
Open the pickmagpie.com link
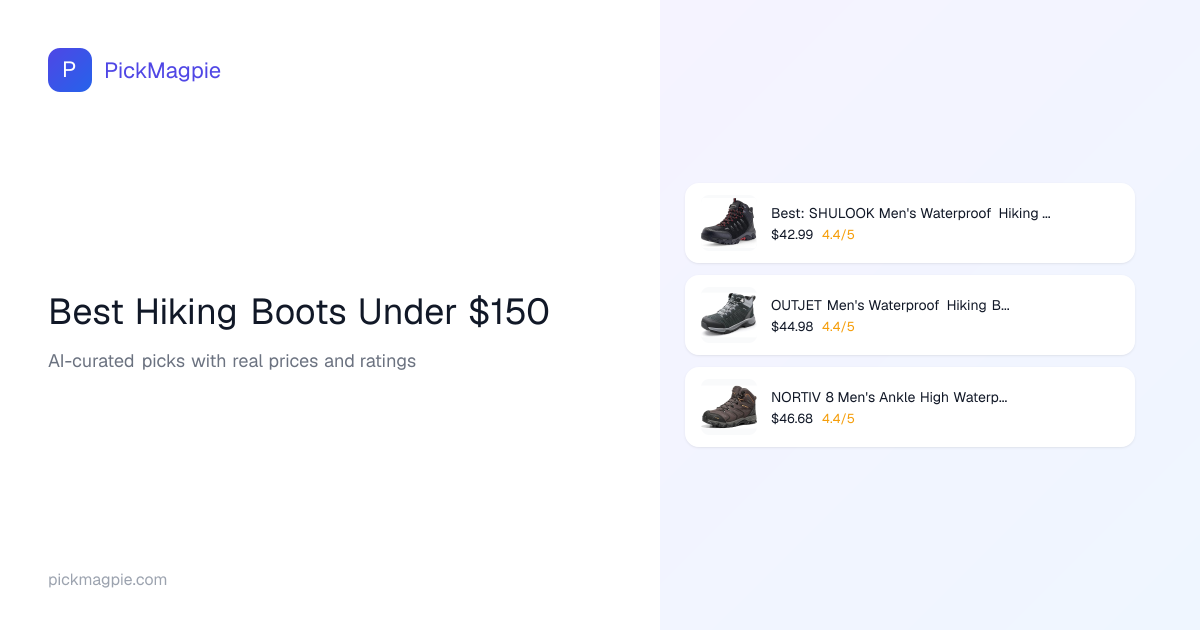(x=107, y=580)
